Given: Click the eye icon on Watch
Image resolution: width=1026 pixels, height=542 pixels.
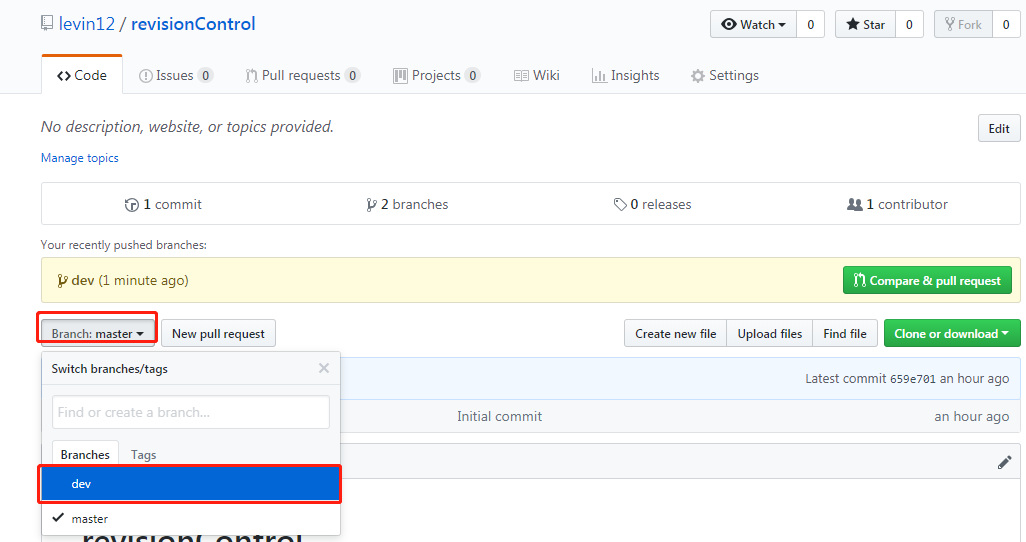Looking at the screenshot, I should [728, 24].
